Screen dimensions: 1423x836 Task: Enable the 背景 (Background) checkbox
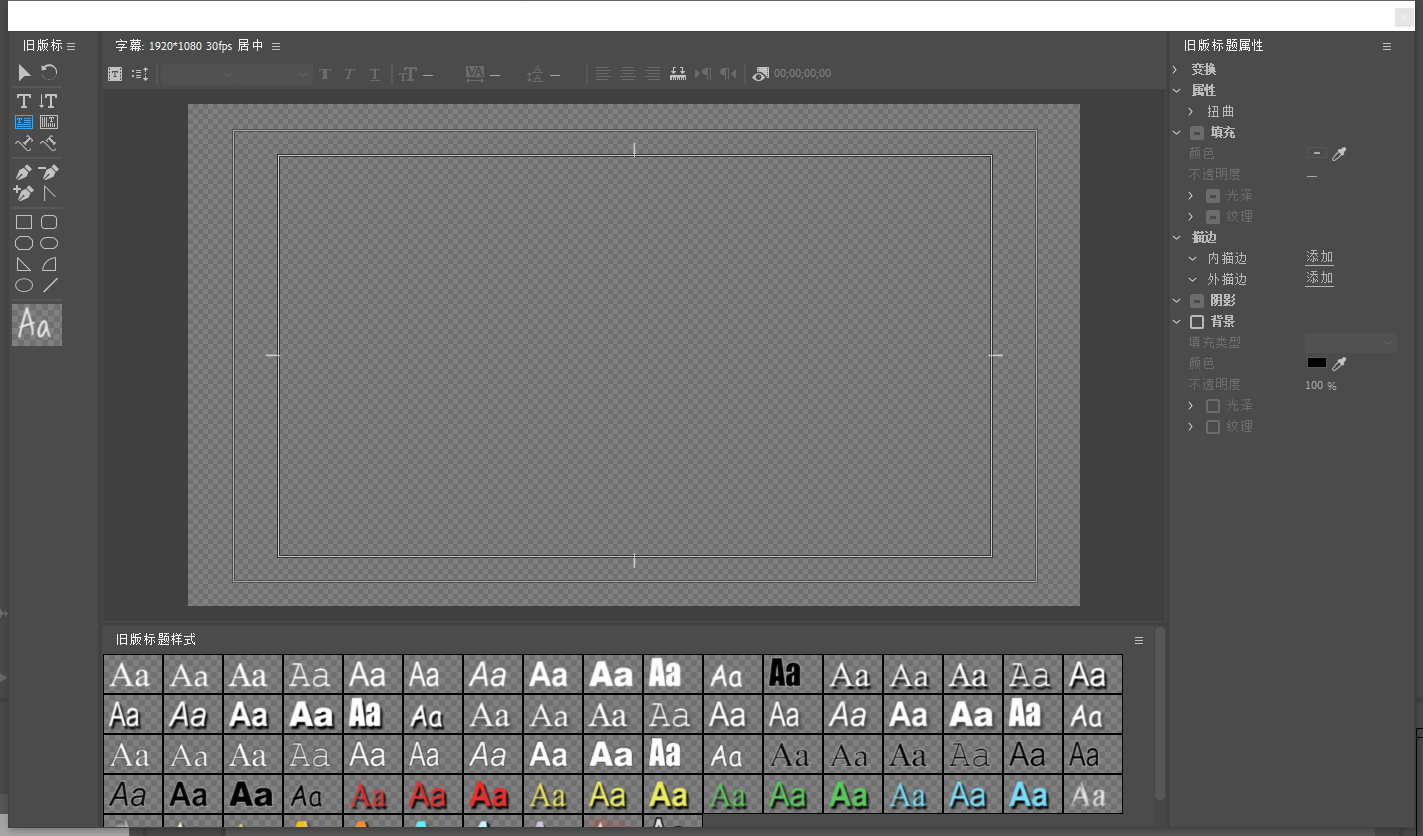click(1197, 322)
